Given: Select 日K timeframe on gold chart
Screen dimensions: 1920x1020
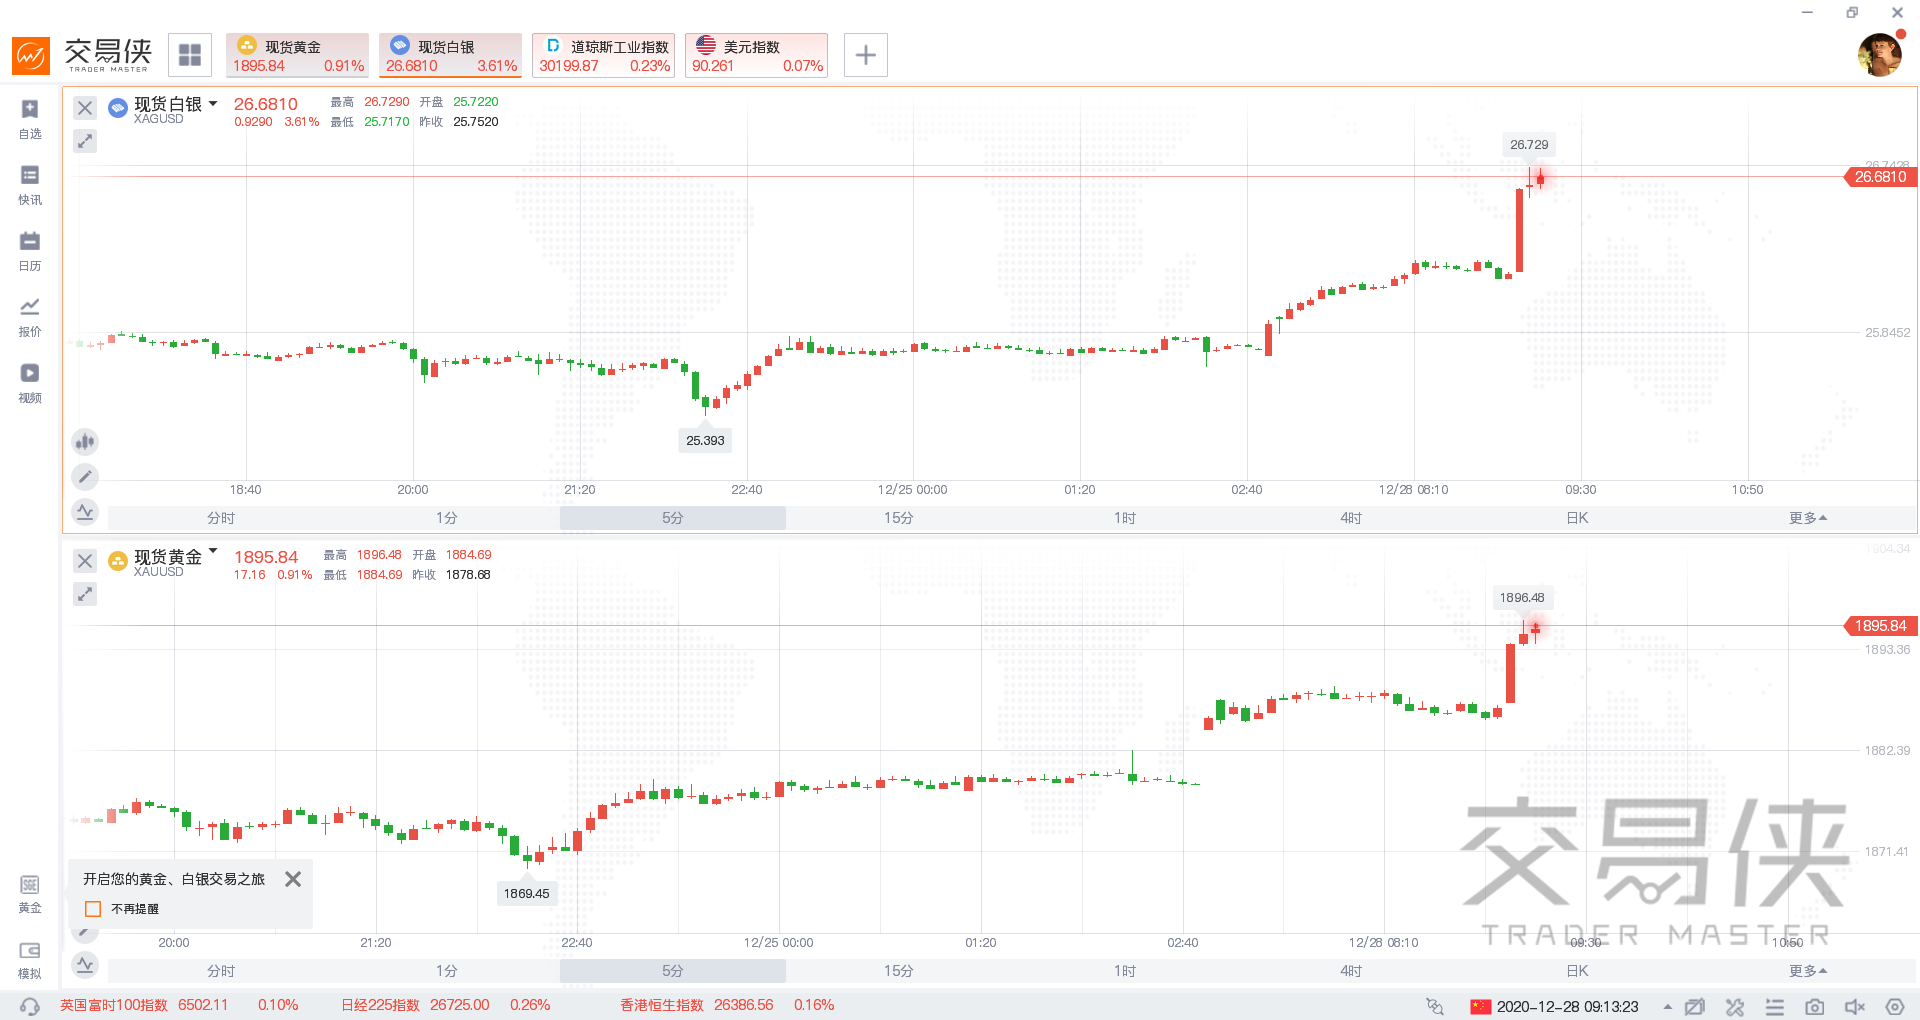Looking at the screenshot, I should (x=1577, y=971).
